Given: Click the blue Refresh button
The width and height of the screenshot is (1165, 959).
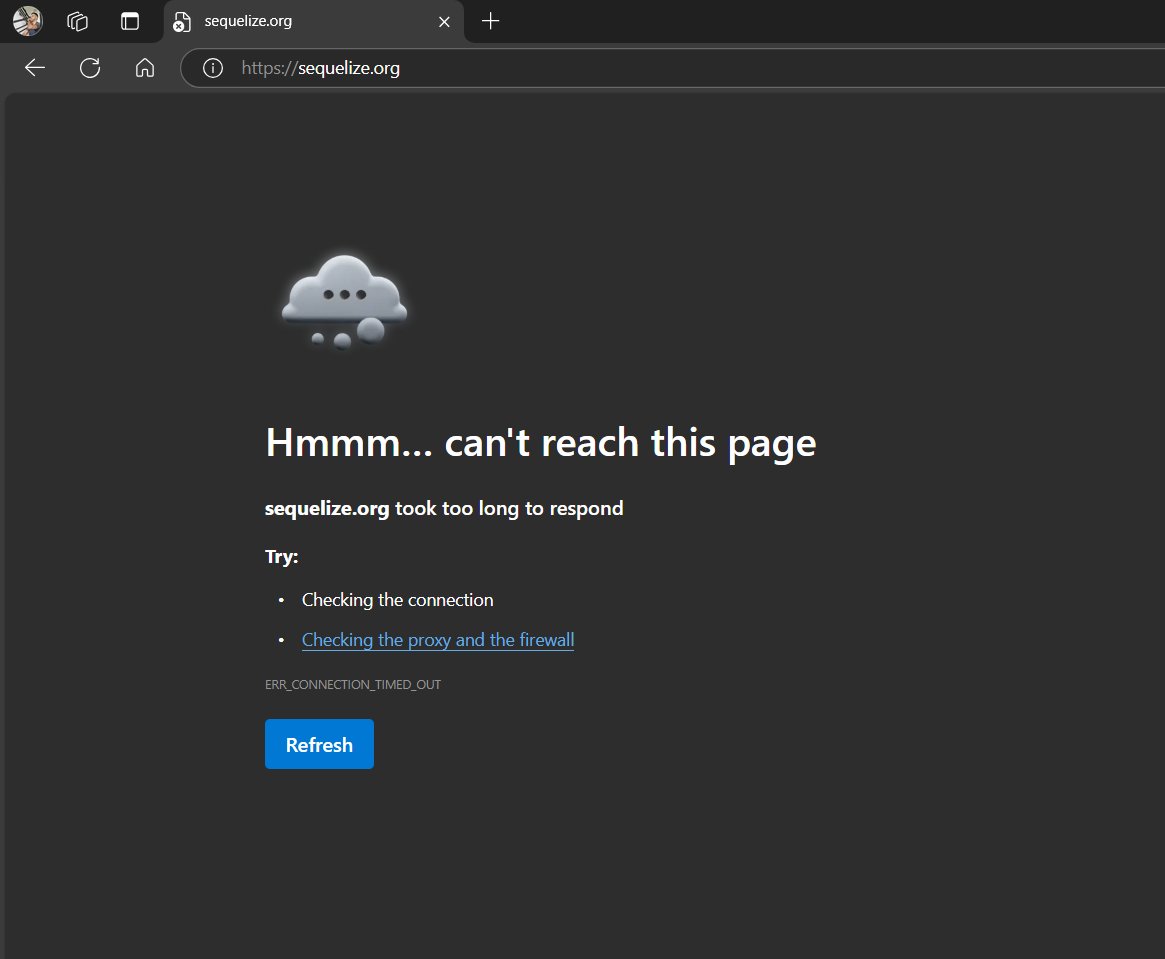Looking at the screenshot, I should [x=319, y=744].
